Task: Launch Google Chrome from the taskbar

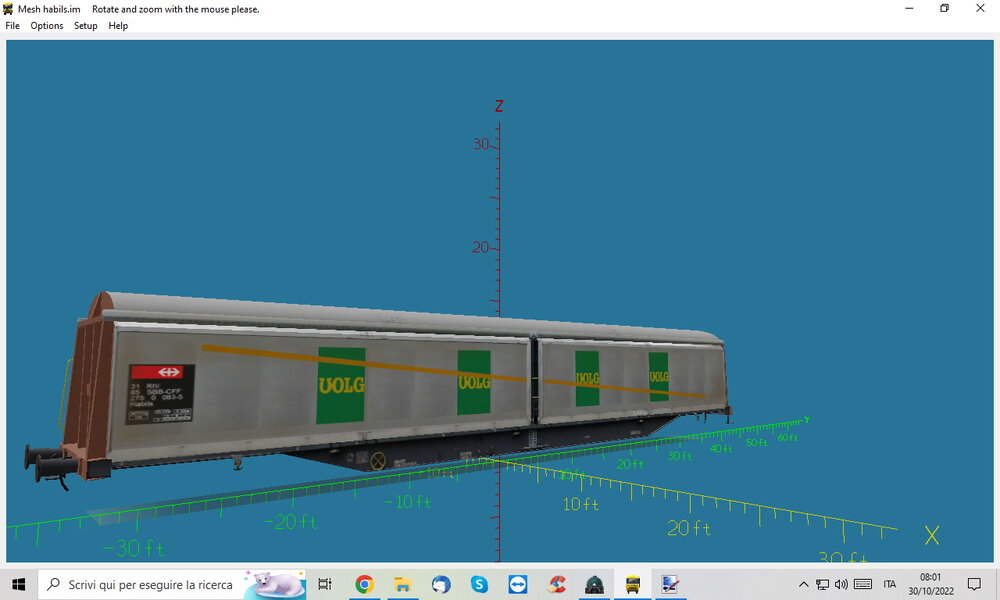Action: tap(364, 584)
